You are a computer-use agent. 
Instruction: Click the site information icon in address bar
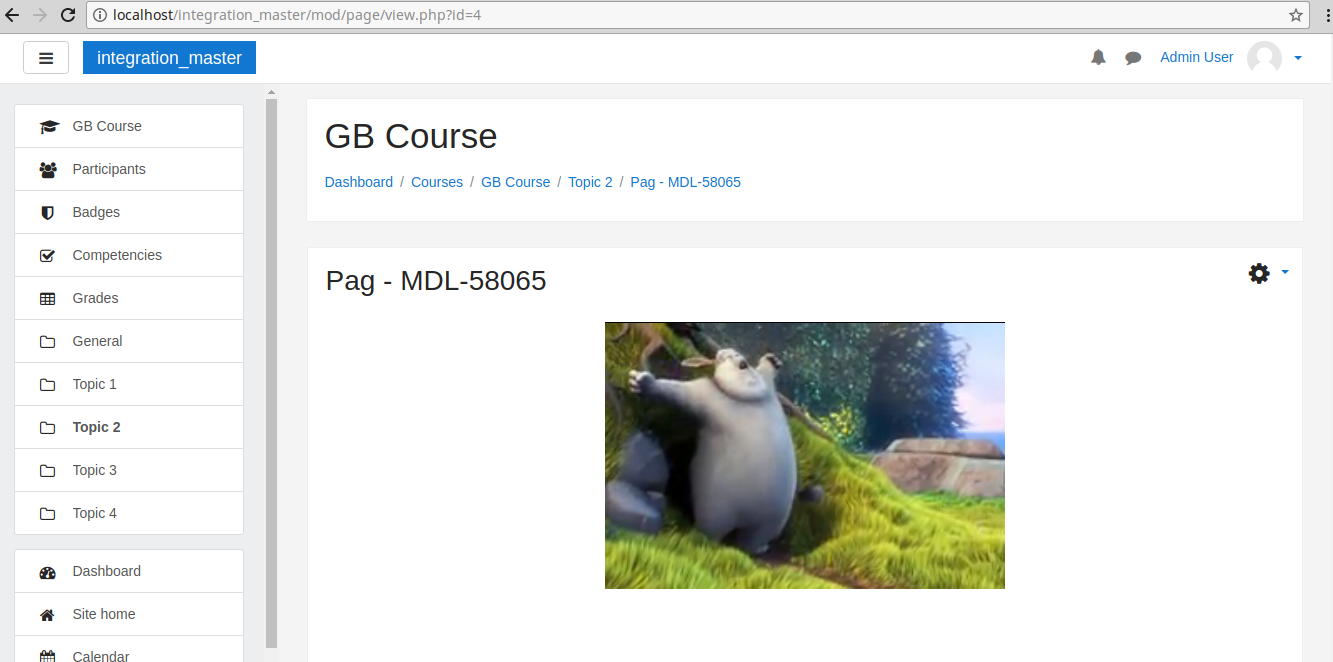tap(100, 15)
